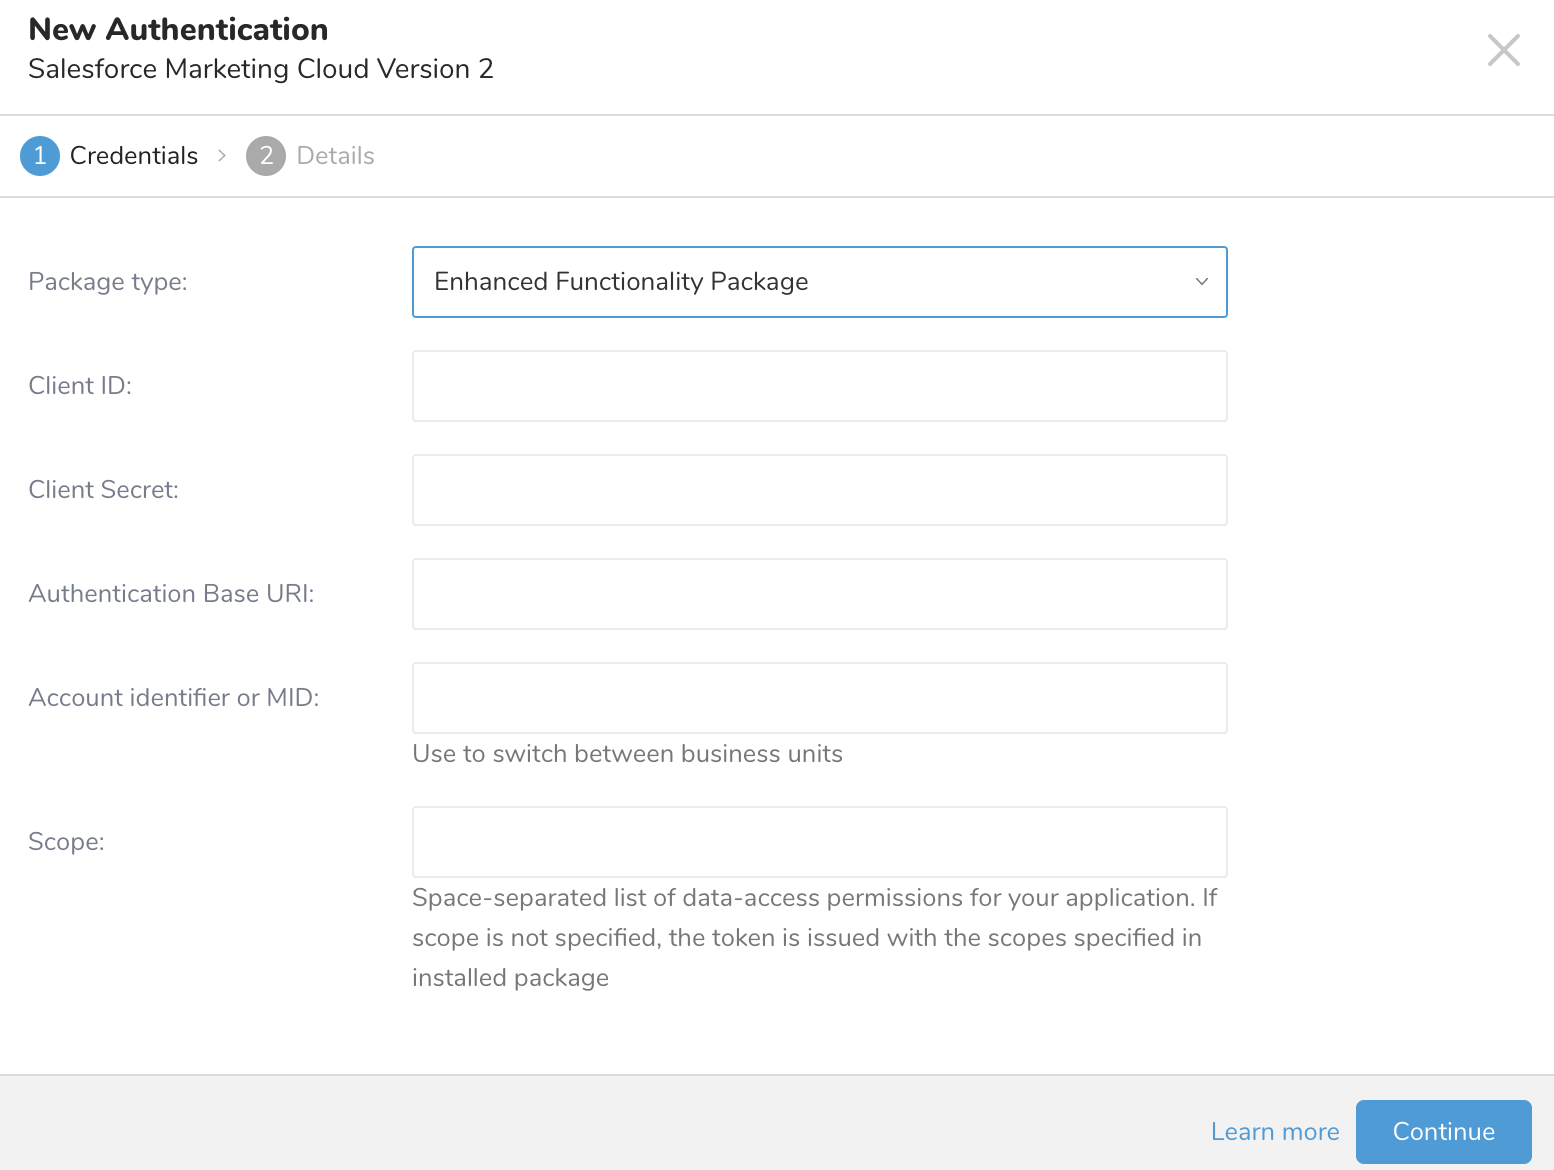Viewport: 1554px width, 1170px height.
Task: Click the step 2 number circle
Action: pos(266,156)
